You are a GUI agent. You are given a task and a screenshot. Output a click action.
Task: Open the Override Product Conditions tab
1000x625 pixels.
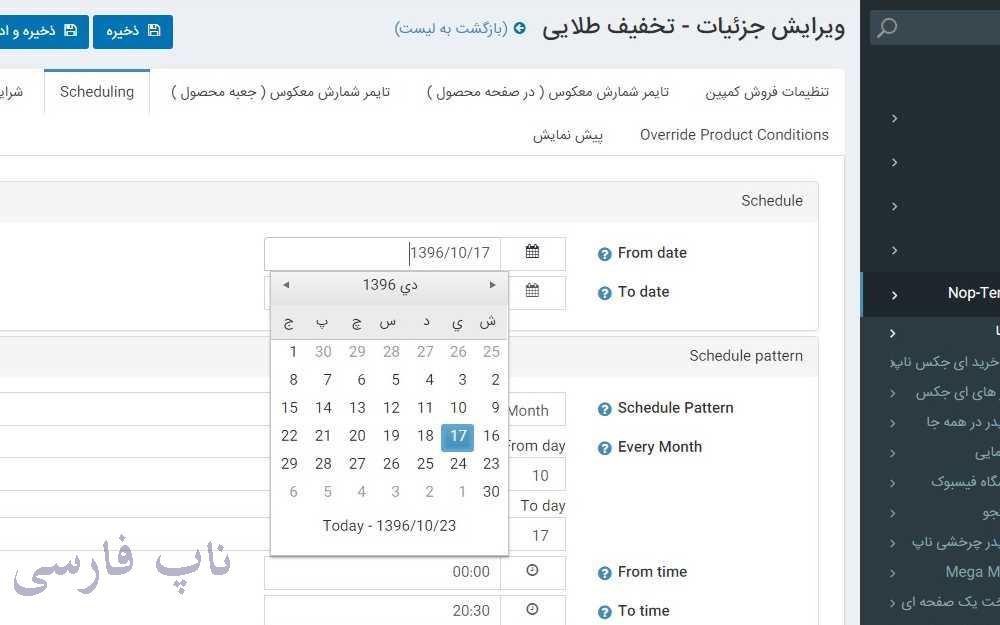point(733,134)
